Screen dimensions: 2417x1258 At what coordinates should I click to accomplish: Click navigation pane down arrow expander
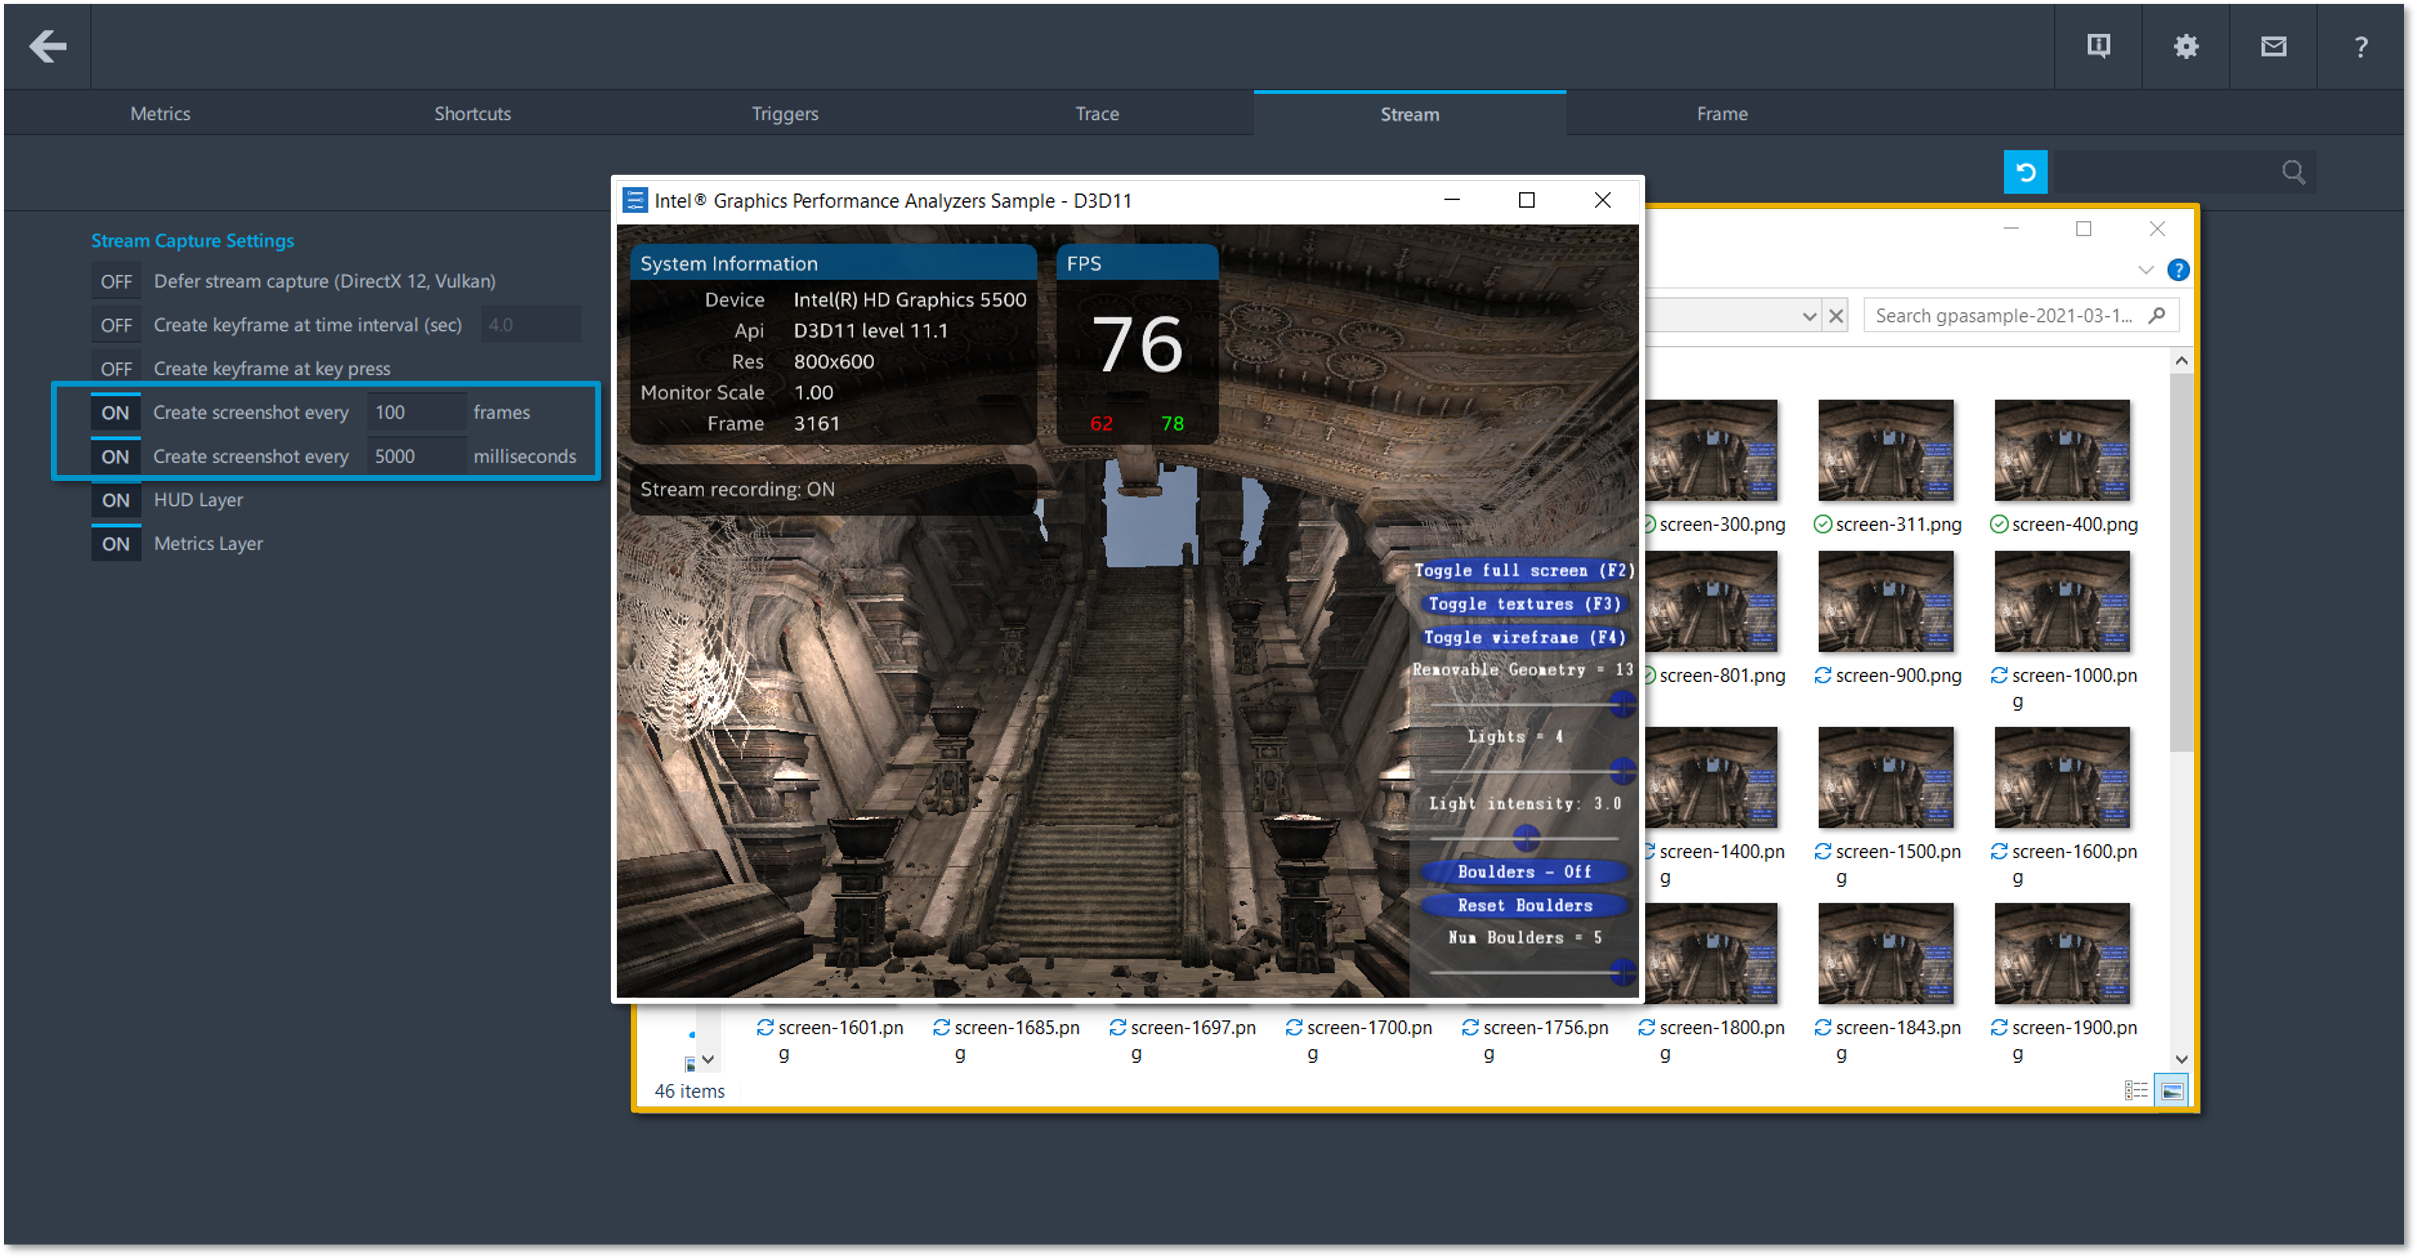[708, 1059]
